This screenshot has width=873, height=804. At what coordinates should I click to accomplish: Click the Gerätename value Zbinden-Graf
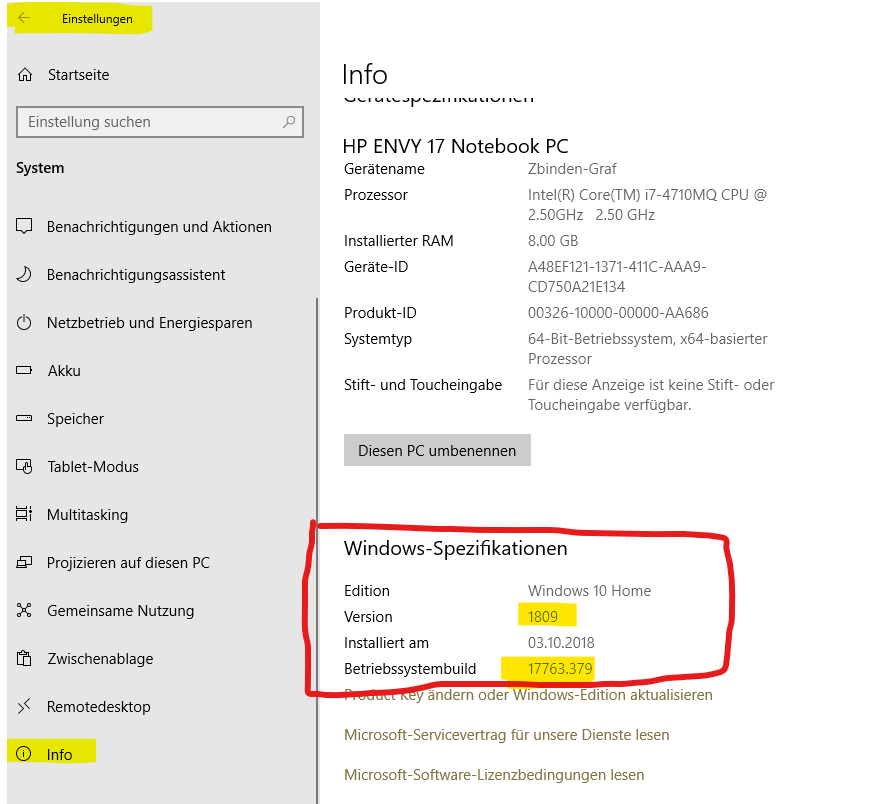coord(572,169)
